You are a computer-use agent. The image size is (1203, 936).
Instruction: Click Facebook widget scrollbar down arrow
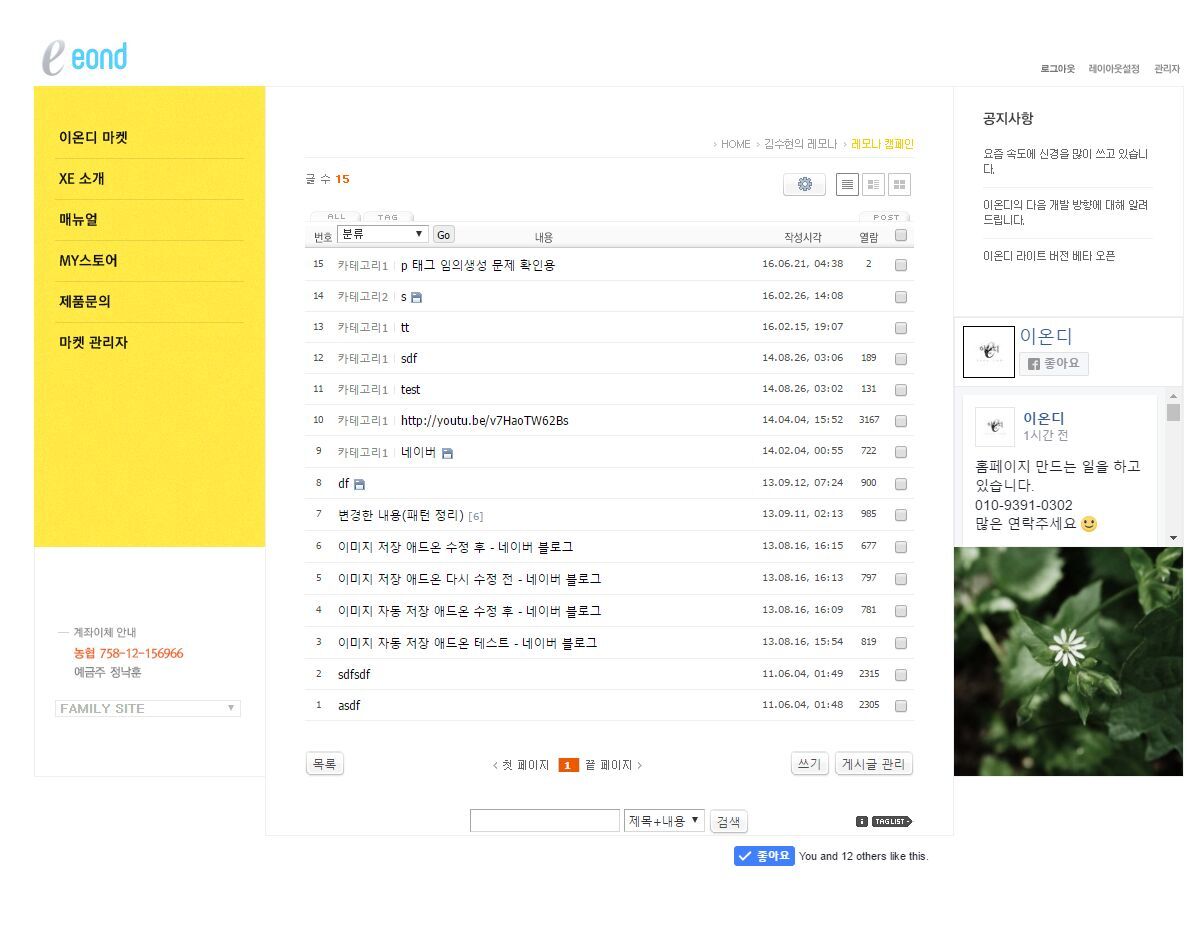pyautogui.click(x=1173, y=538)
